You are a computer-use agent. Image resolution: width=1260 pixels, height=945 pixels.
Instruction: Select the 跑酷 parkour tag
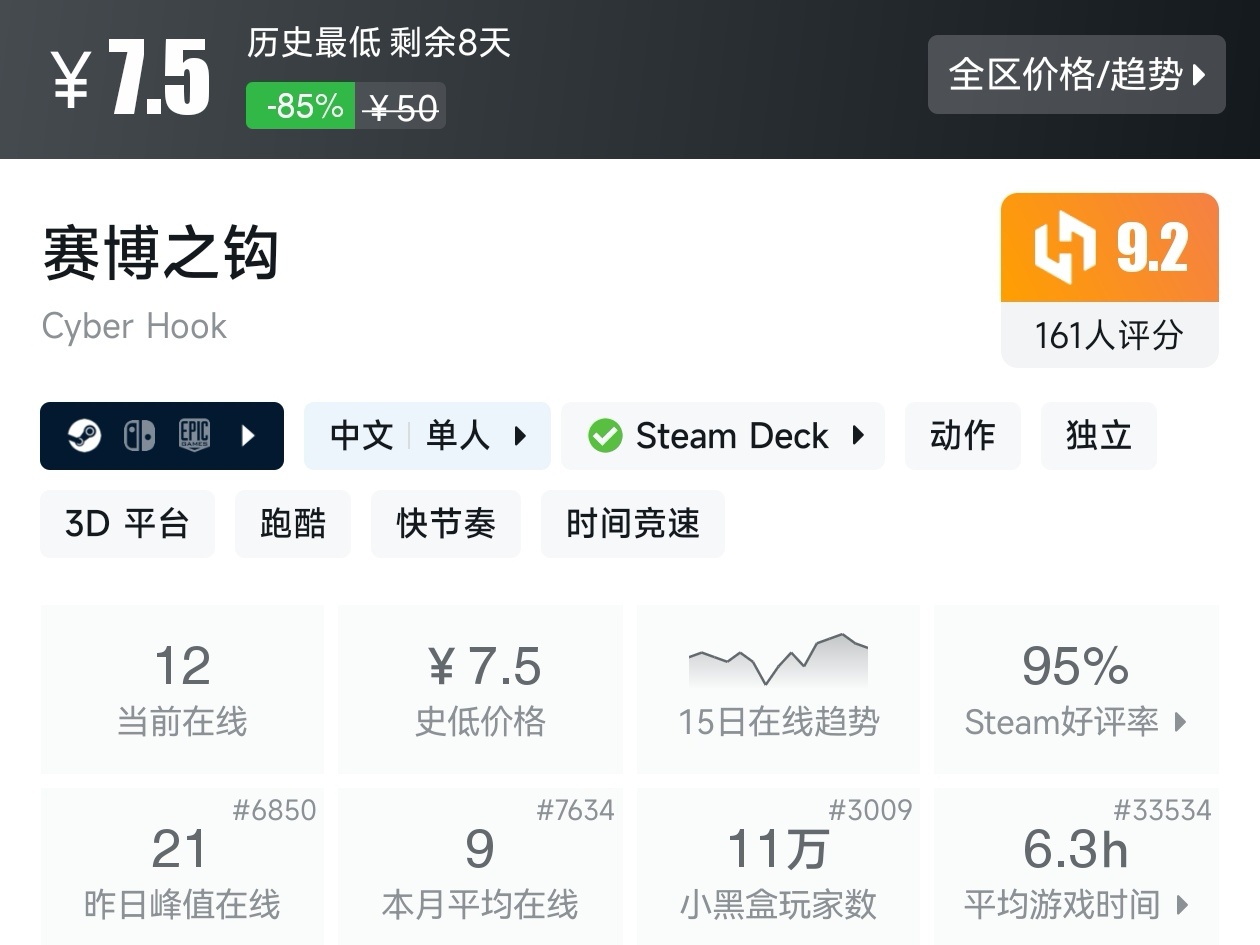[292, 524]
